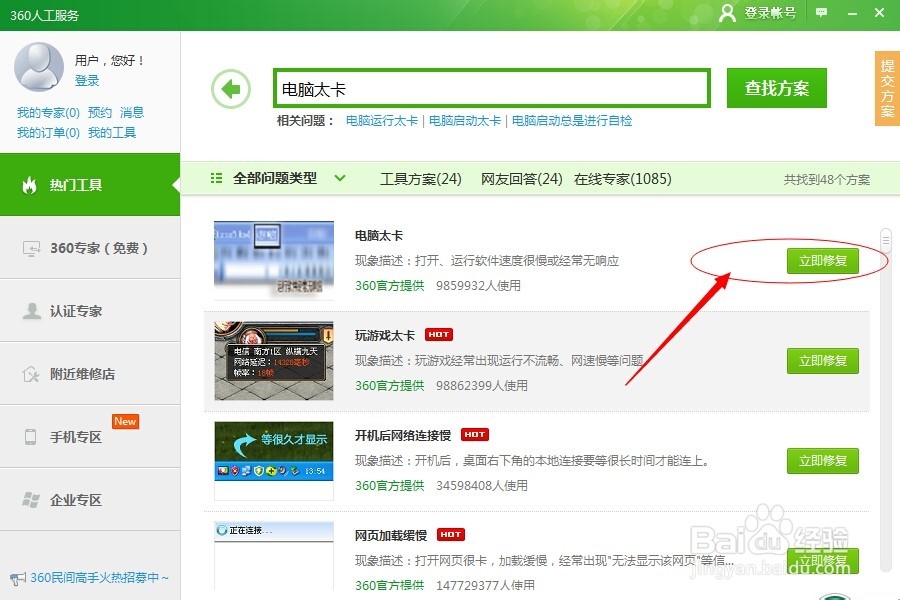Click the login account person icon
Viewport: 900px width, 600px height.
pos(727,13)
